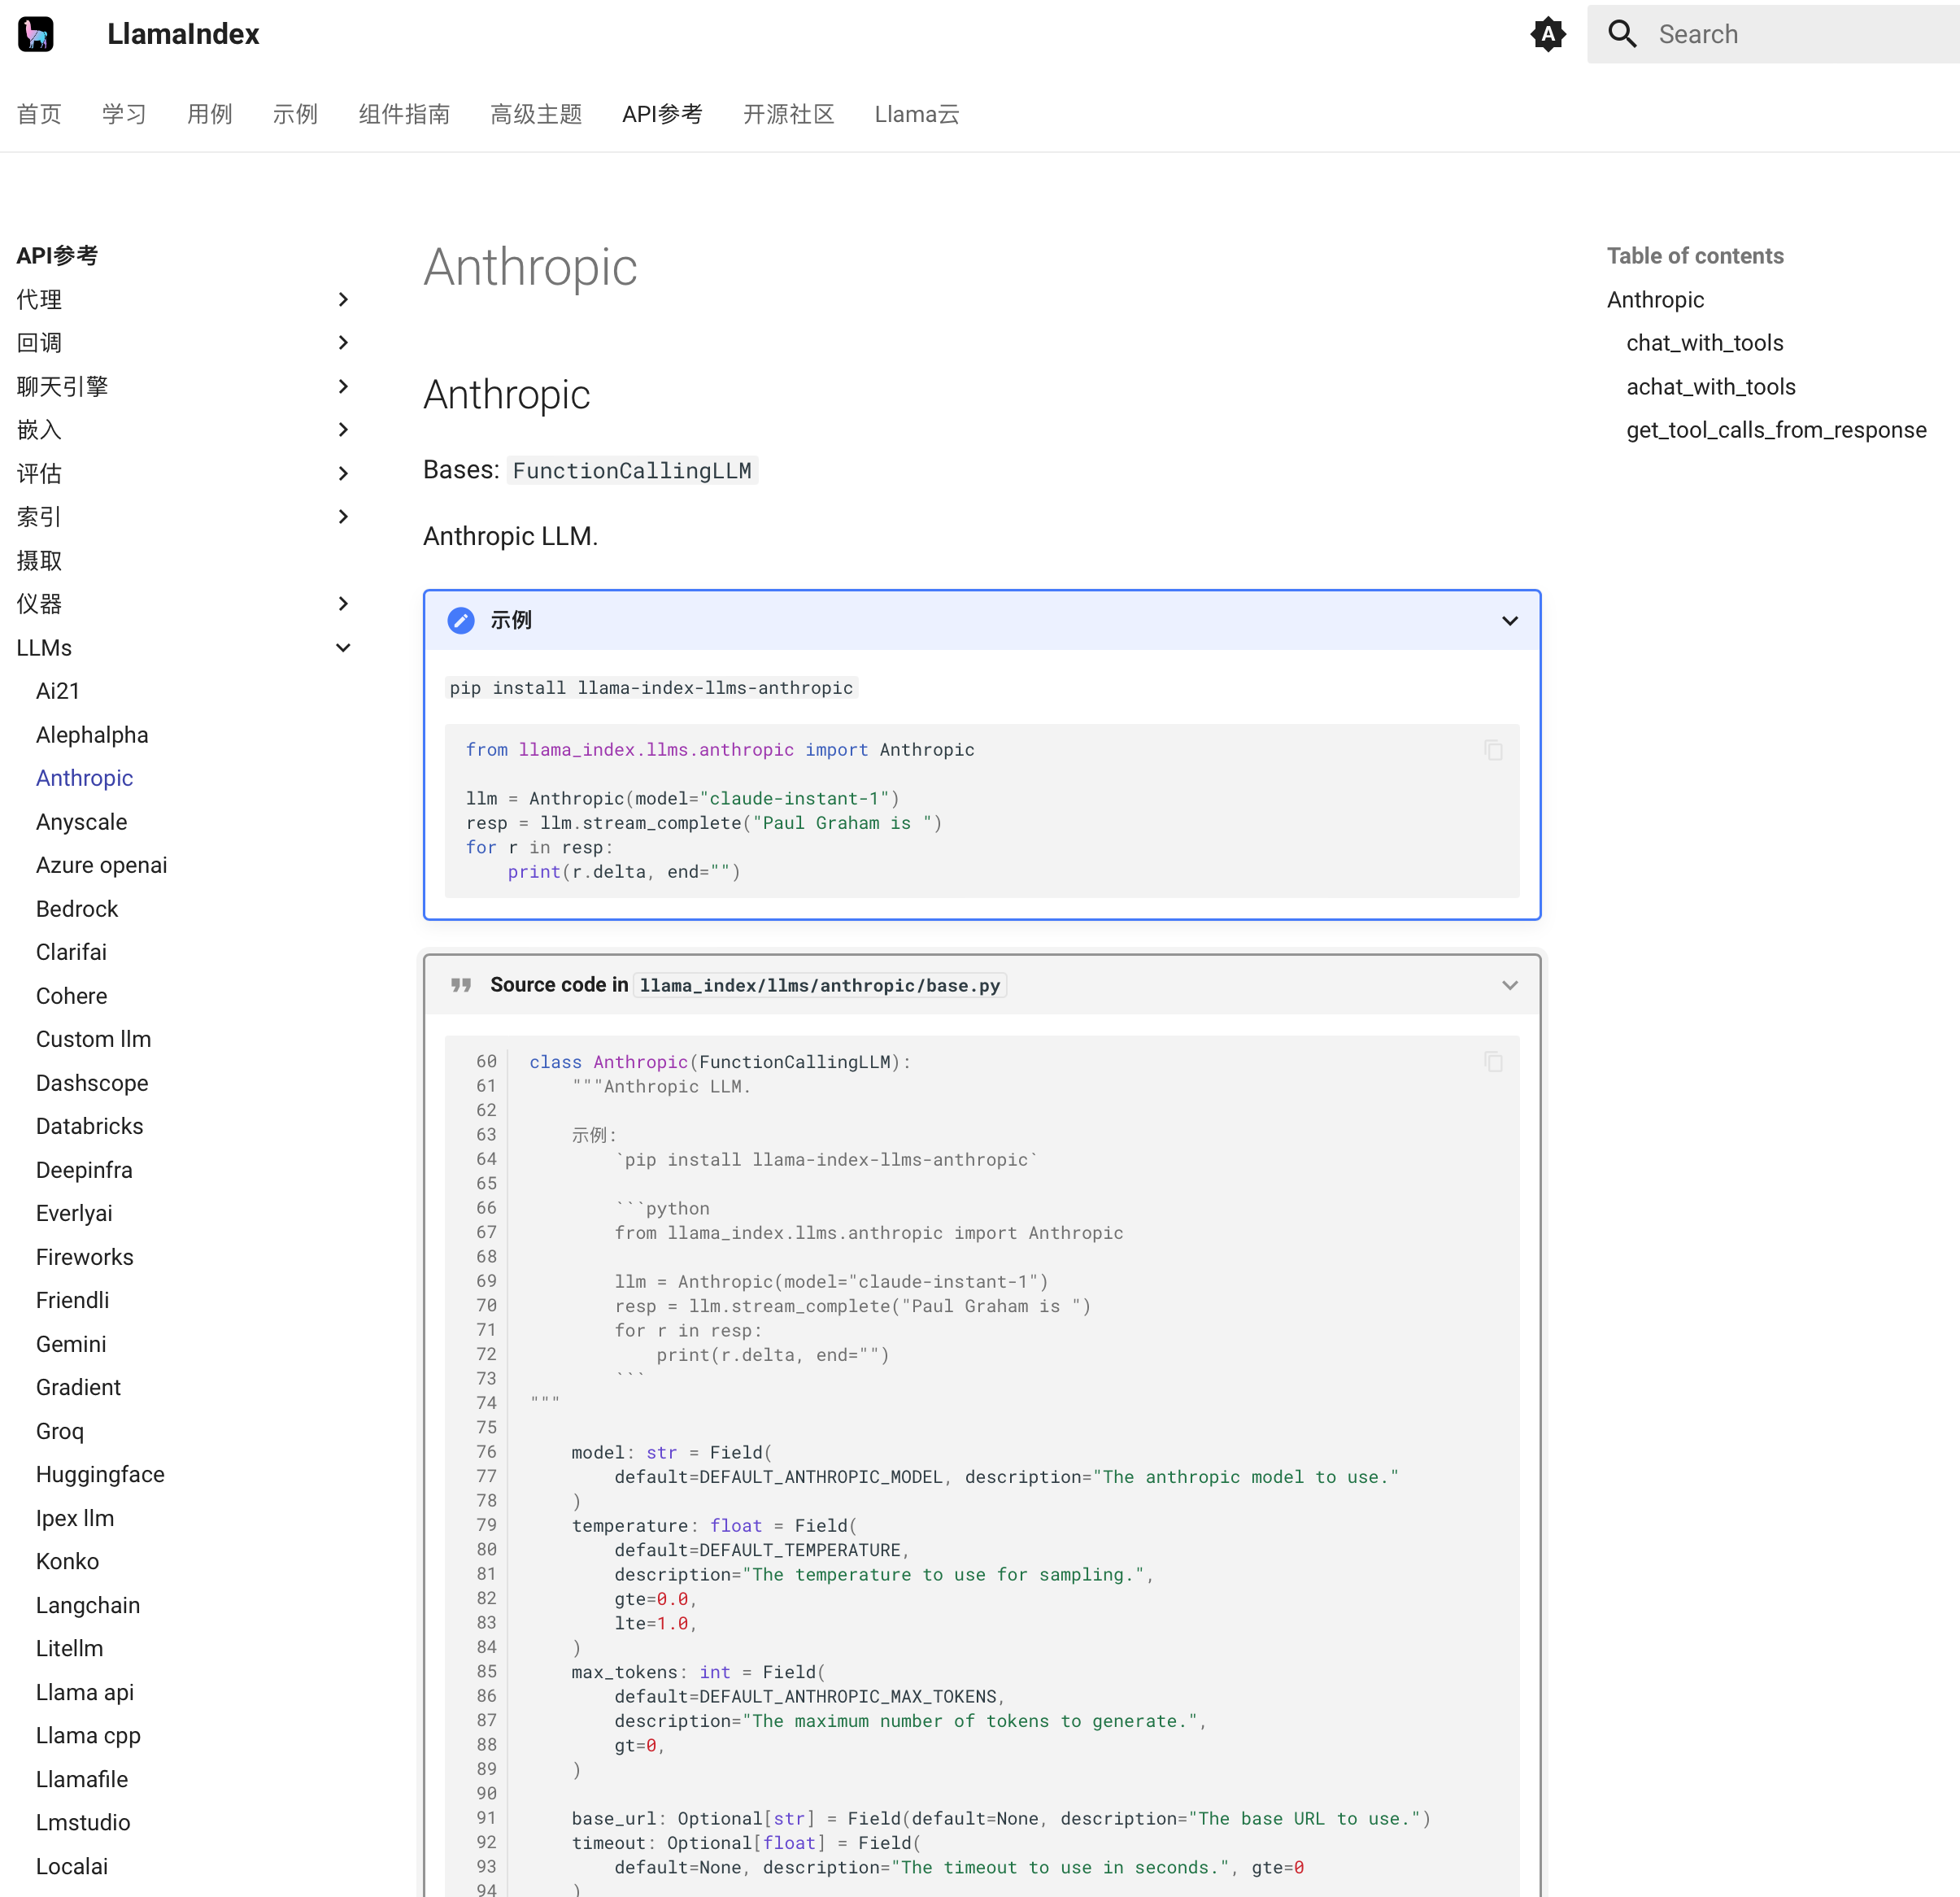
Task: Jump to chat_with_tools in contents
Action: 1704,343
